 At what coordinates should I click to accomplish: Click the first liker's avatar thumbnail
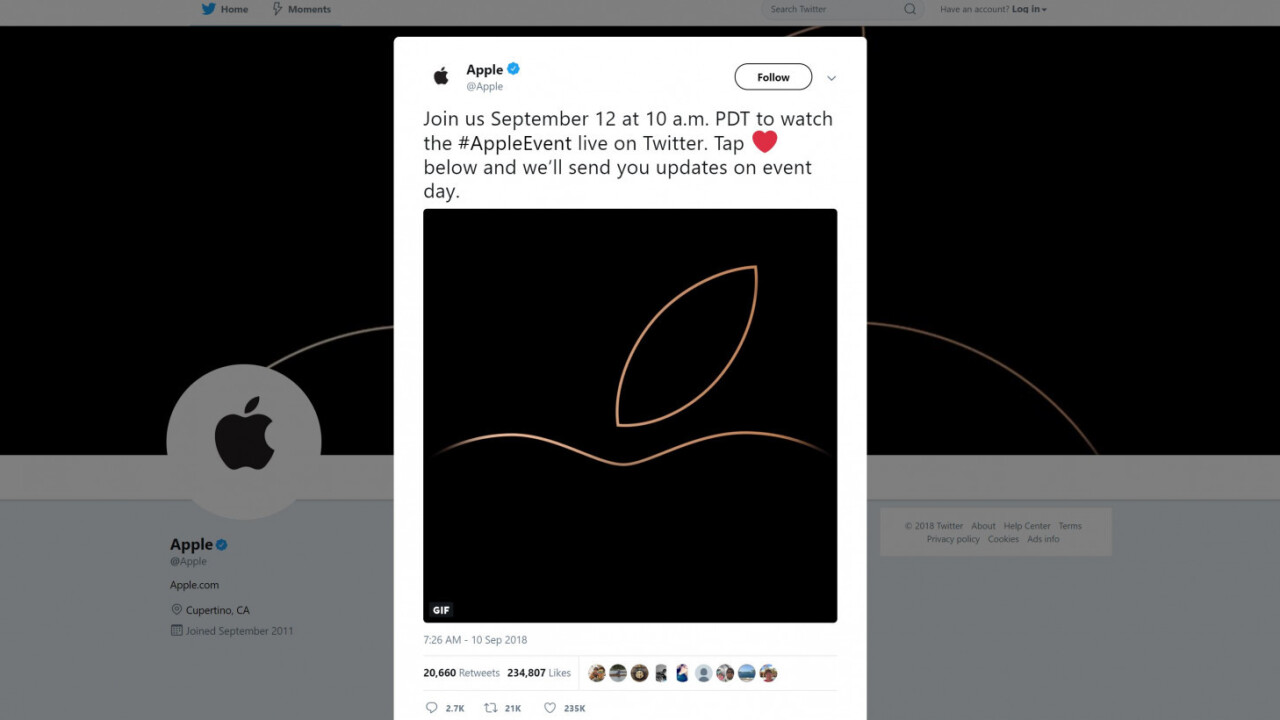597,673
